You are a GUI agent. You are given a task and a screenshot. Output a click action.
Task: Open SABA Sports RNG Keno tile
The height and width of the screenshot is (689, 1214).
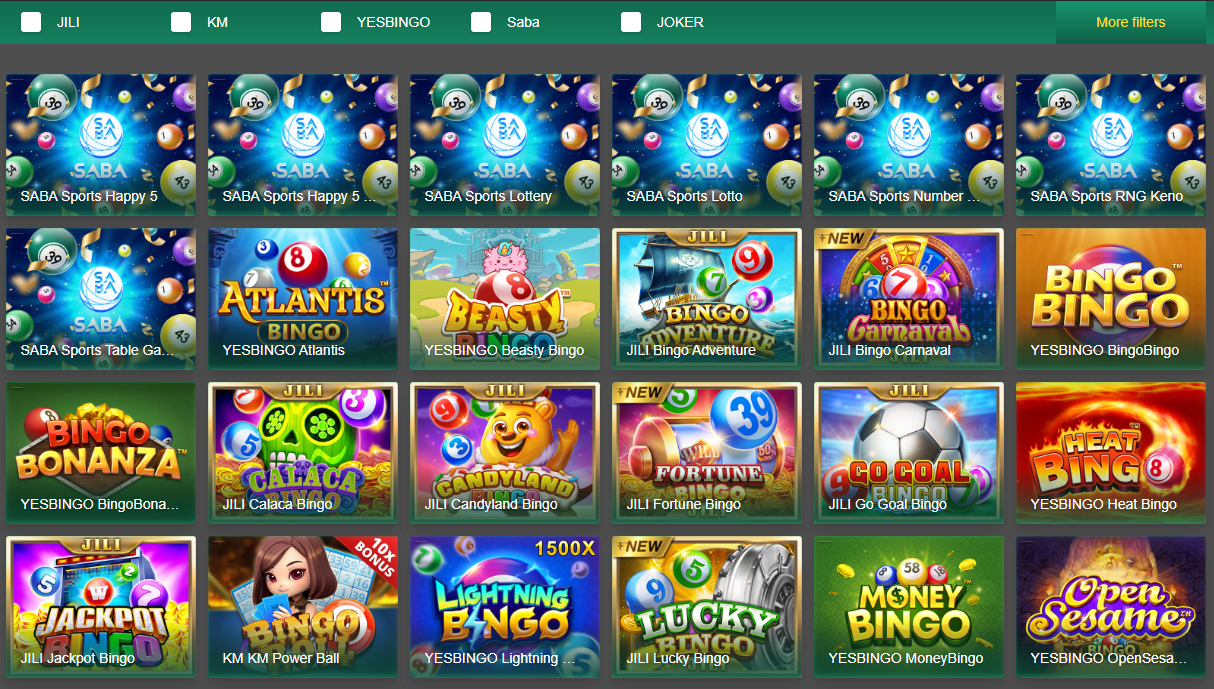coord(1111,145)
